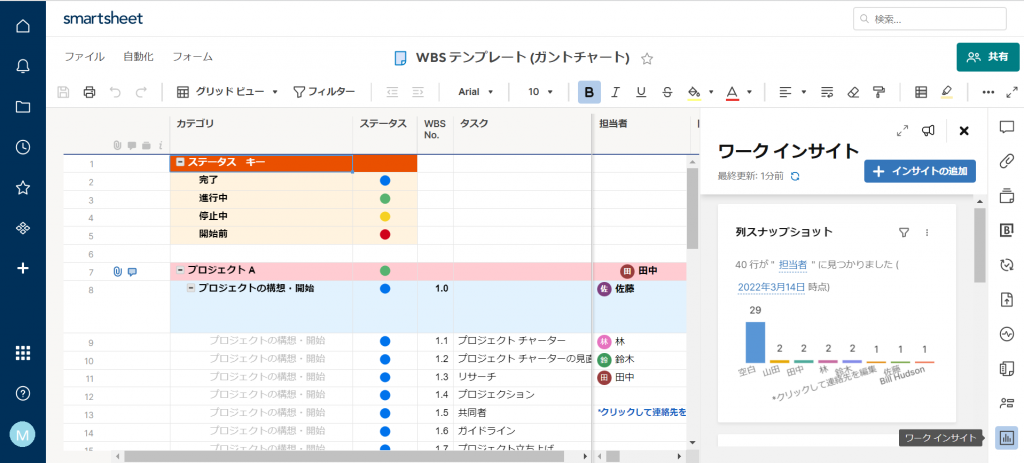
Task: Open the Arial font dropdown
Action: (x=475, y=92)
